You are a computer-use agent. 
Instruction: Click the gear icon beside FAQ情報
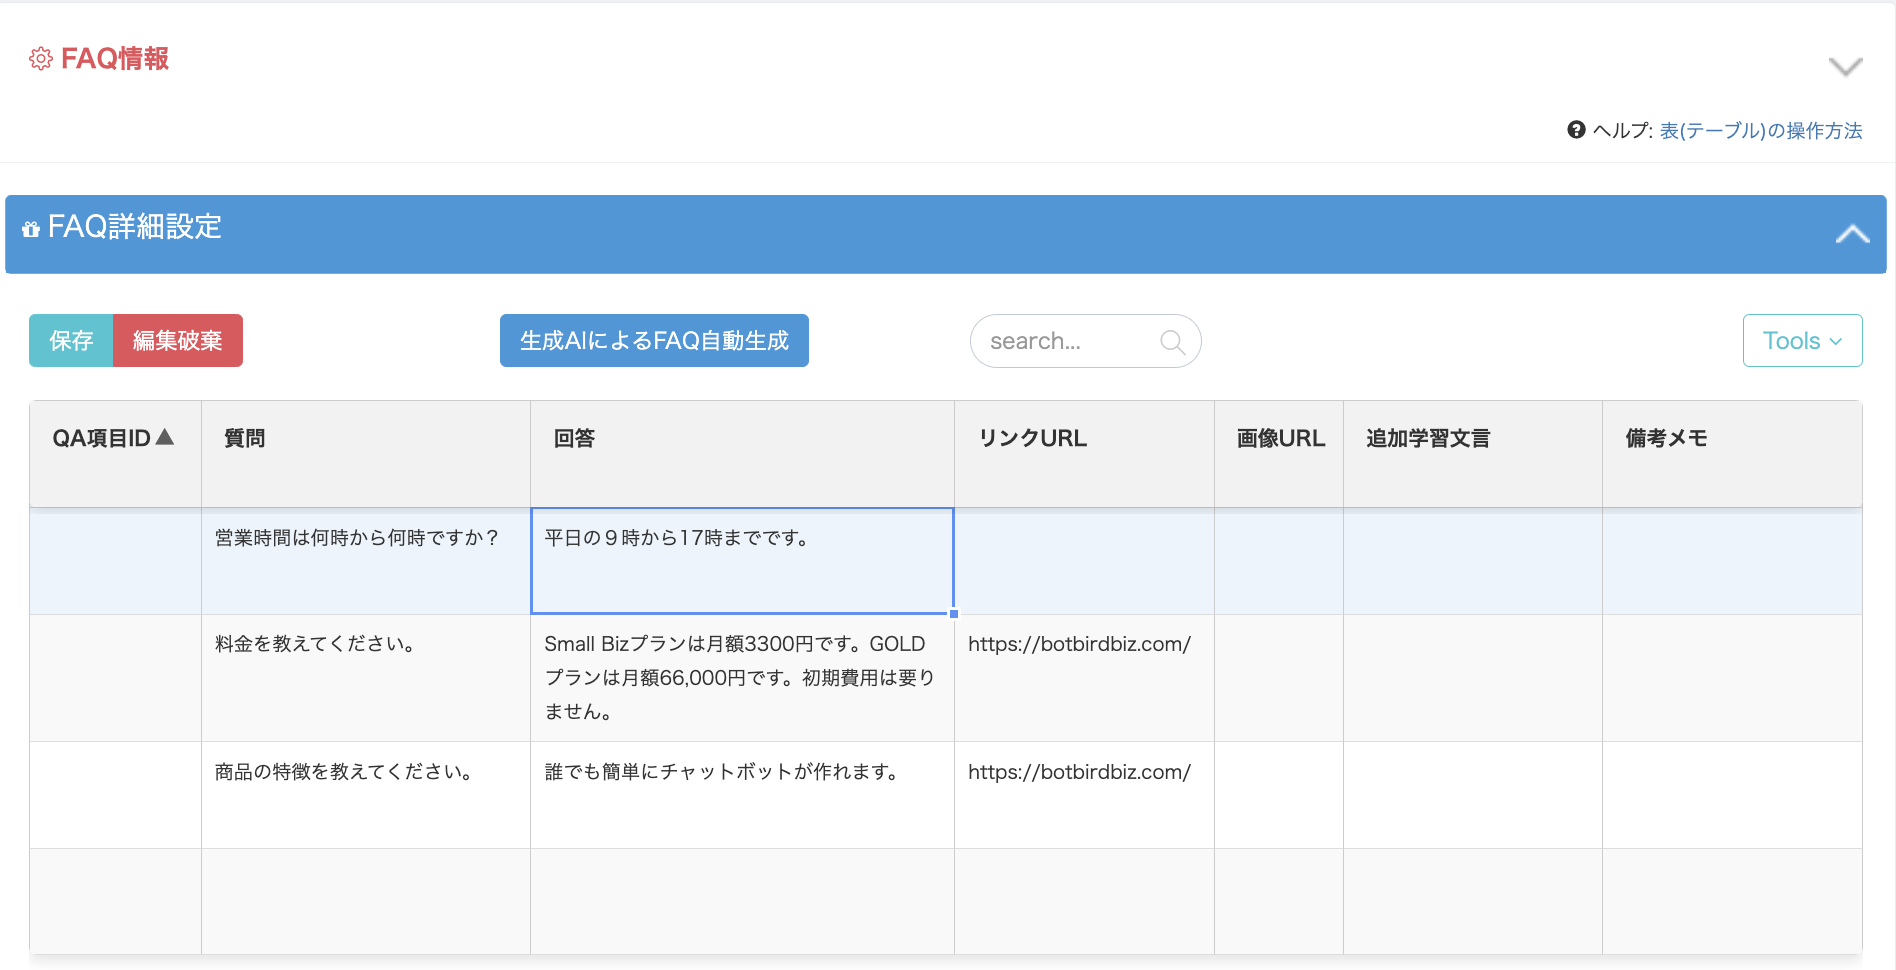41,59
